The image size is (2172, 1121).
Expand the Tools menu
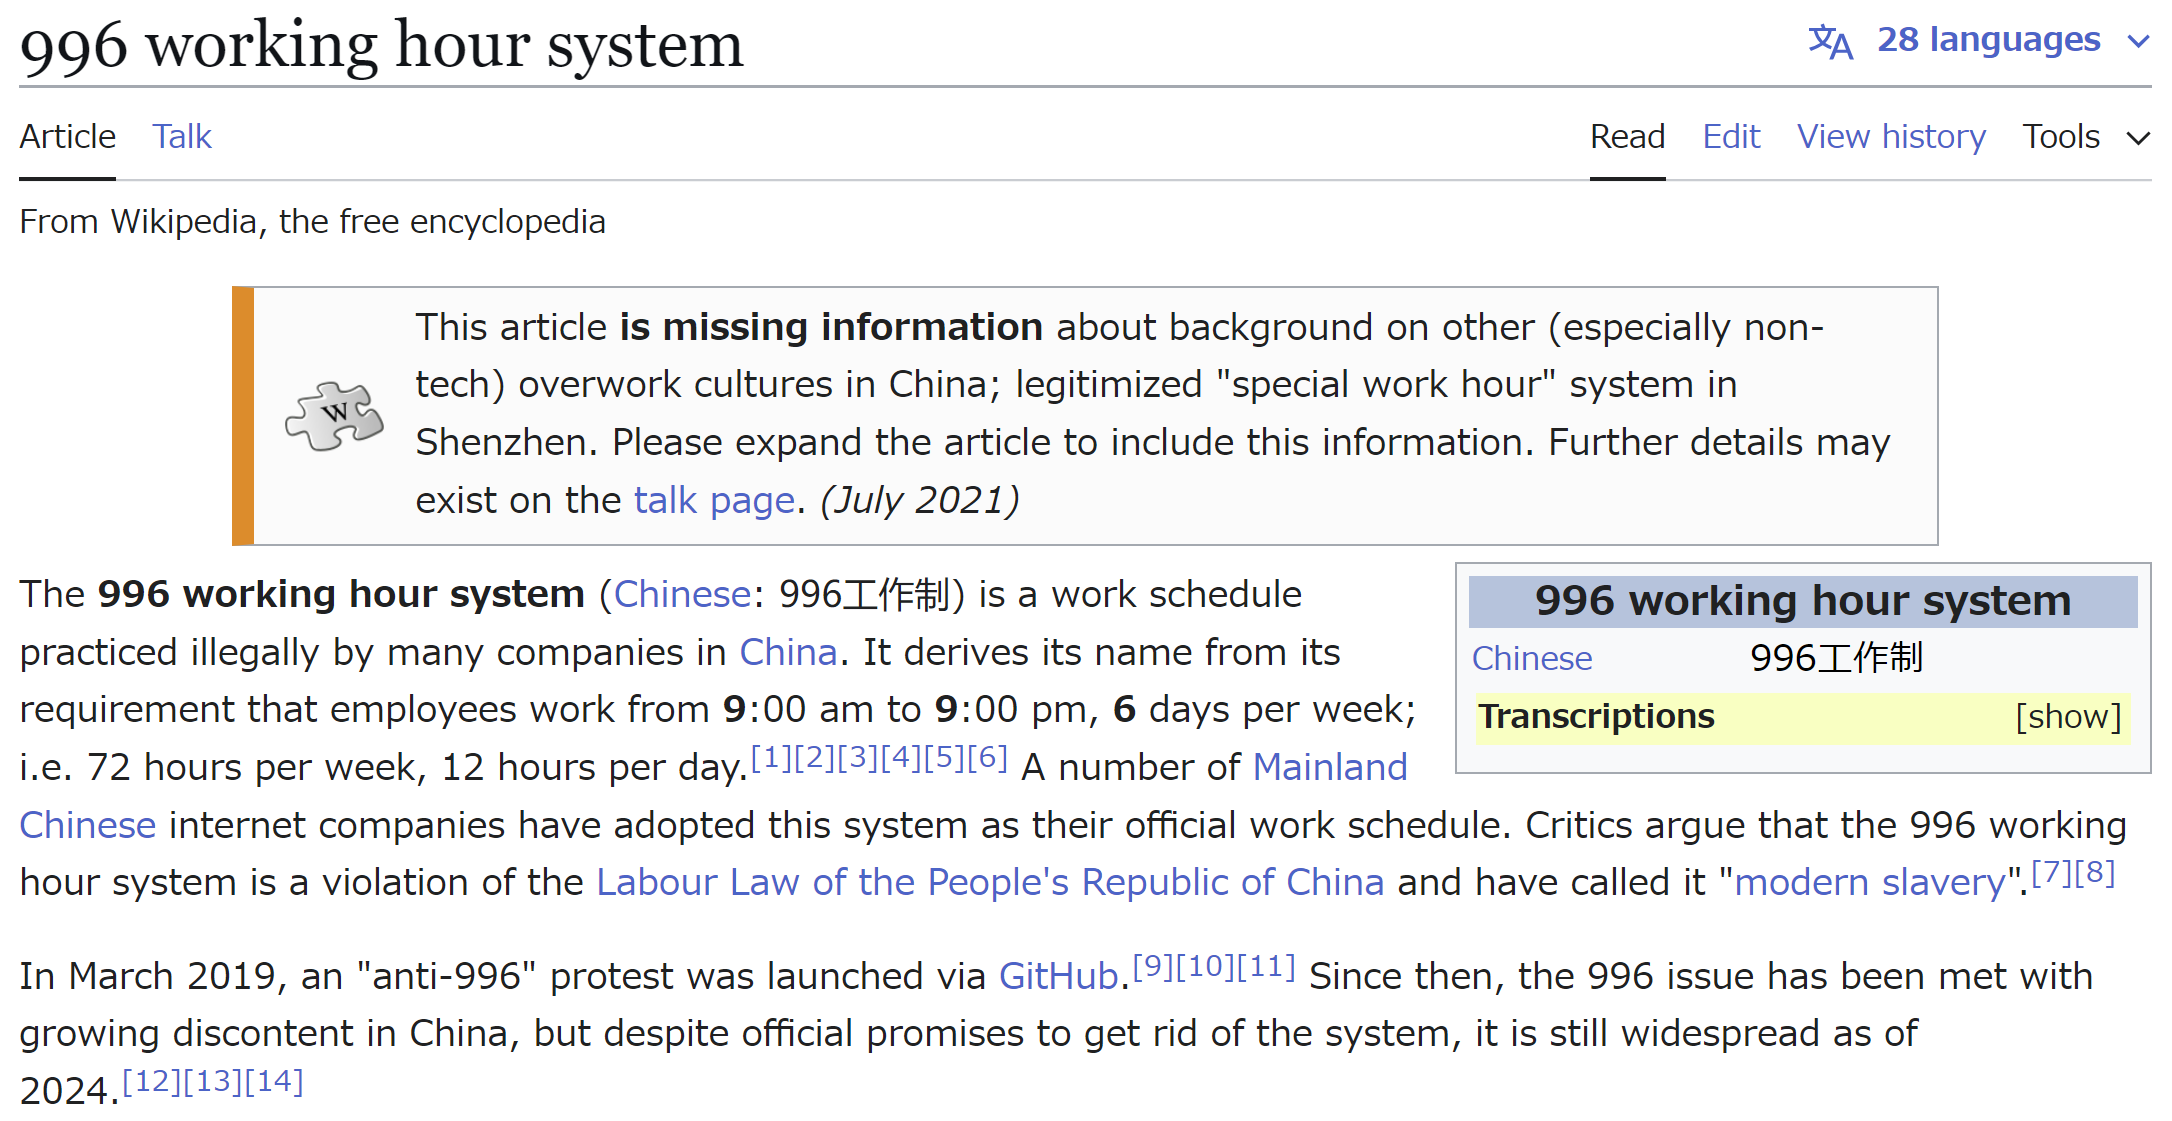[2084, 137]
